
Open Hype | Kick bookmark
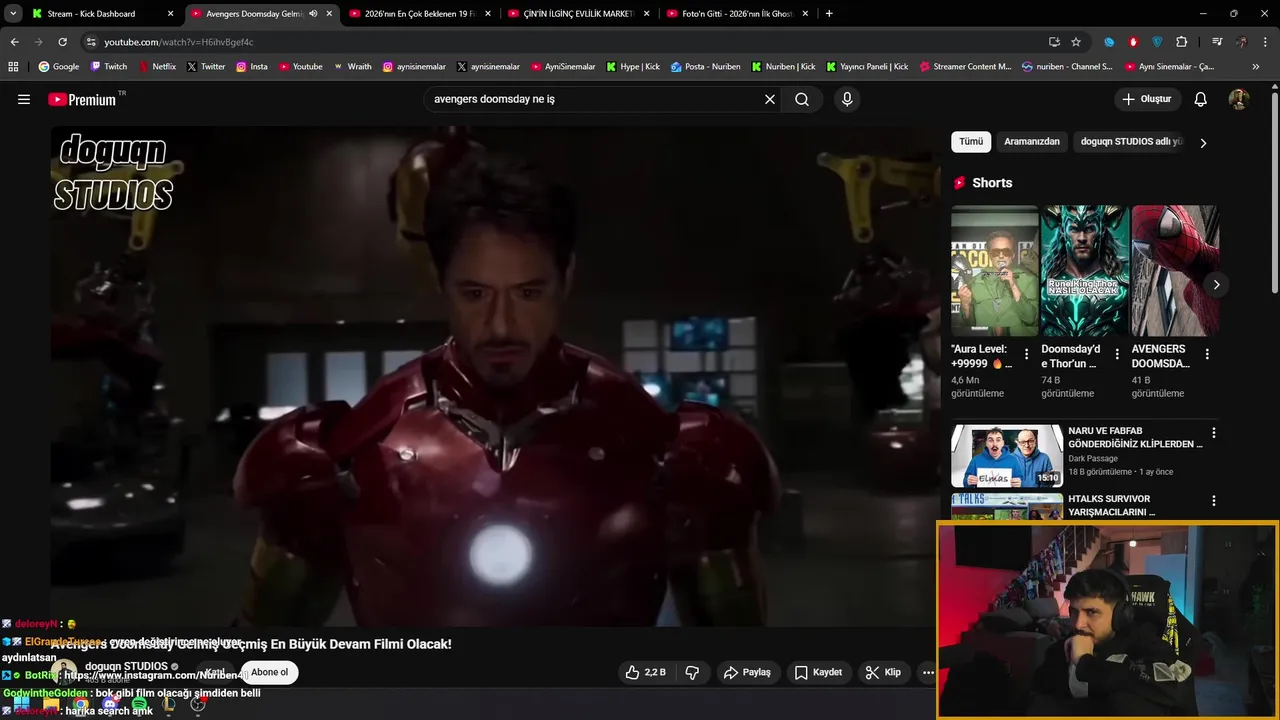tap(633, 67)
